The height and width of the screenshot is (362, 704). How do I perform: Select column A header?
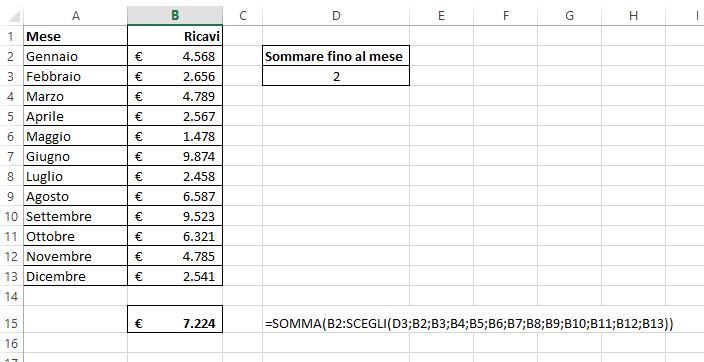point(75,15)
